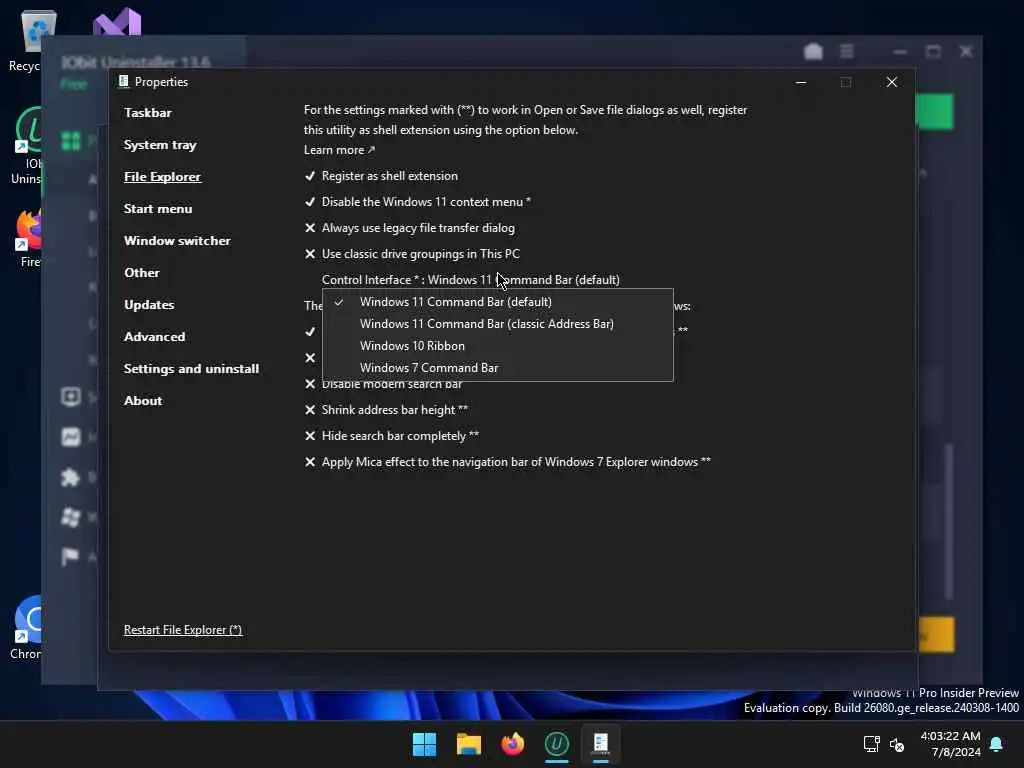Open the notification bell in system tray
Screen dimensions: 1024x768
996,744
